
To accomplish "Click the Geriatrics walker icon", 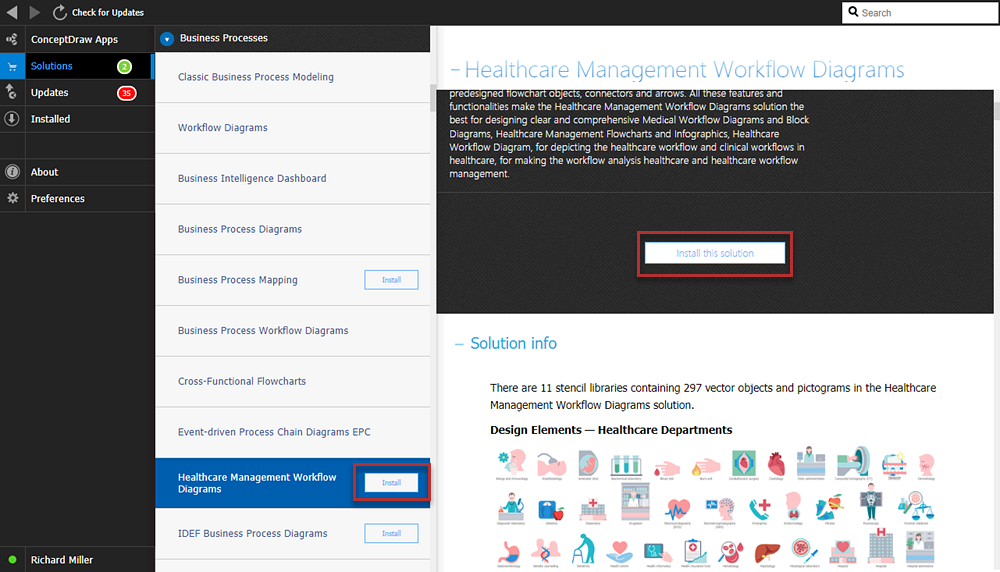I will 584,548.
